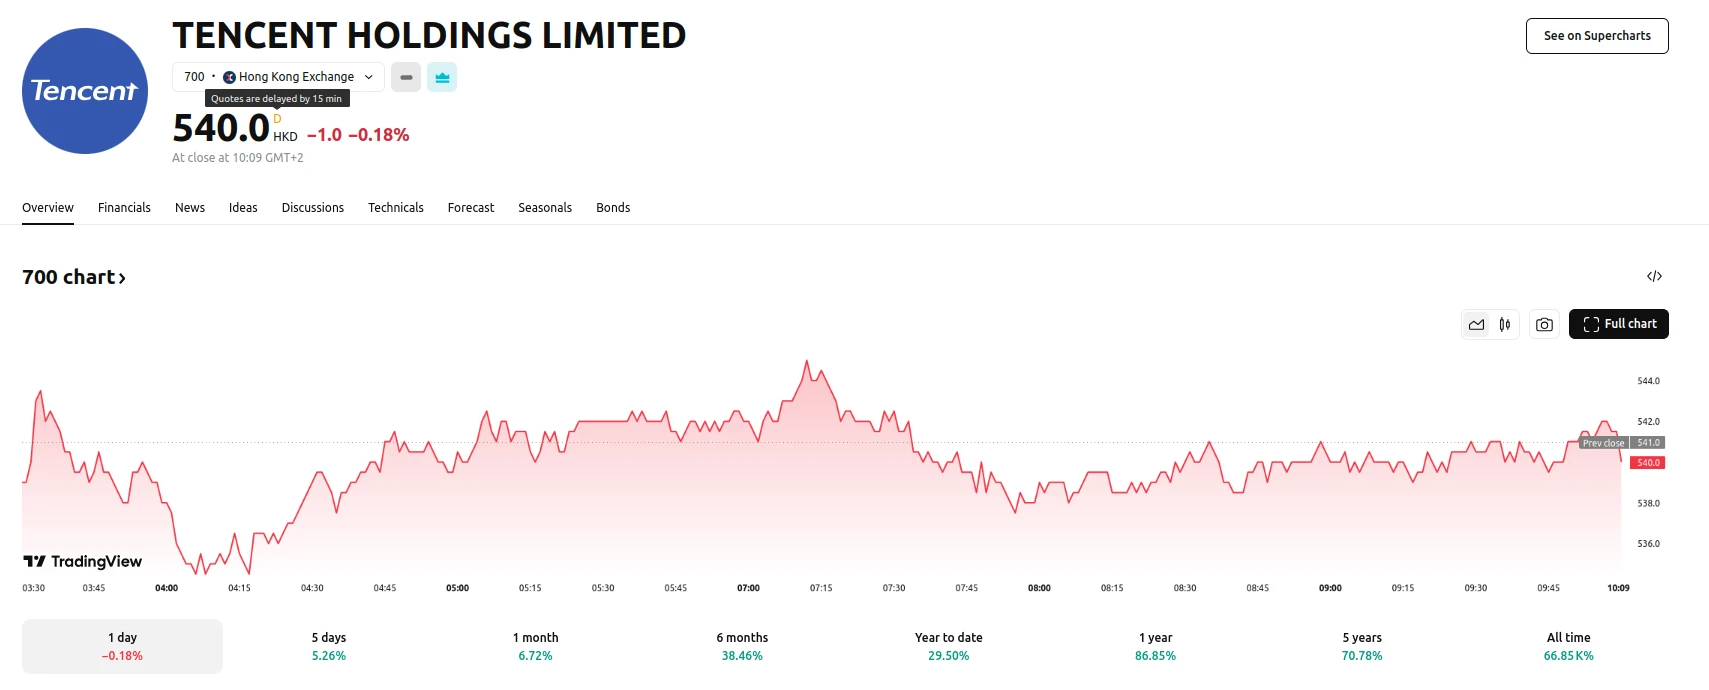Click the 10:09 time axis label
The width and height of the screenshot is (1709, 690).
tap(1618, 588)
